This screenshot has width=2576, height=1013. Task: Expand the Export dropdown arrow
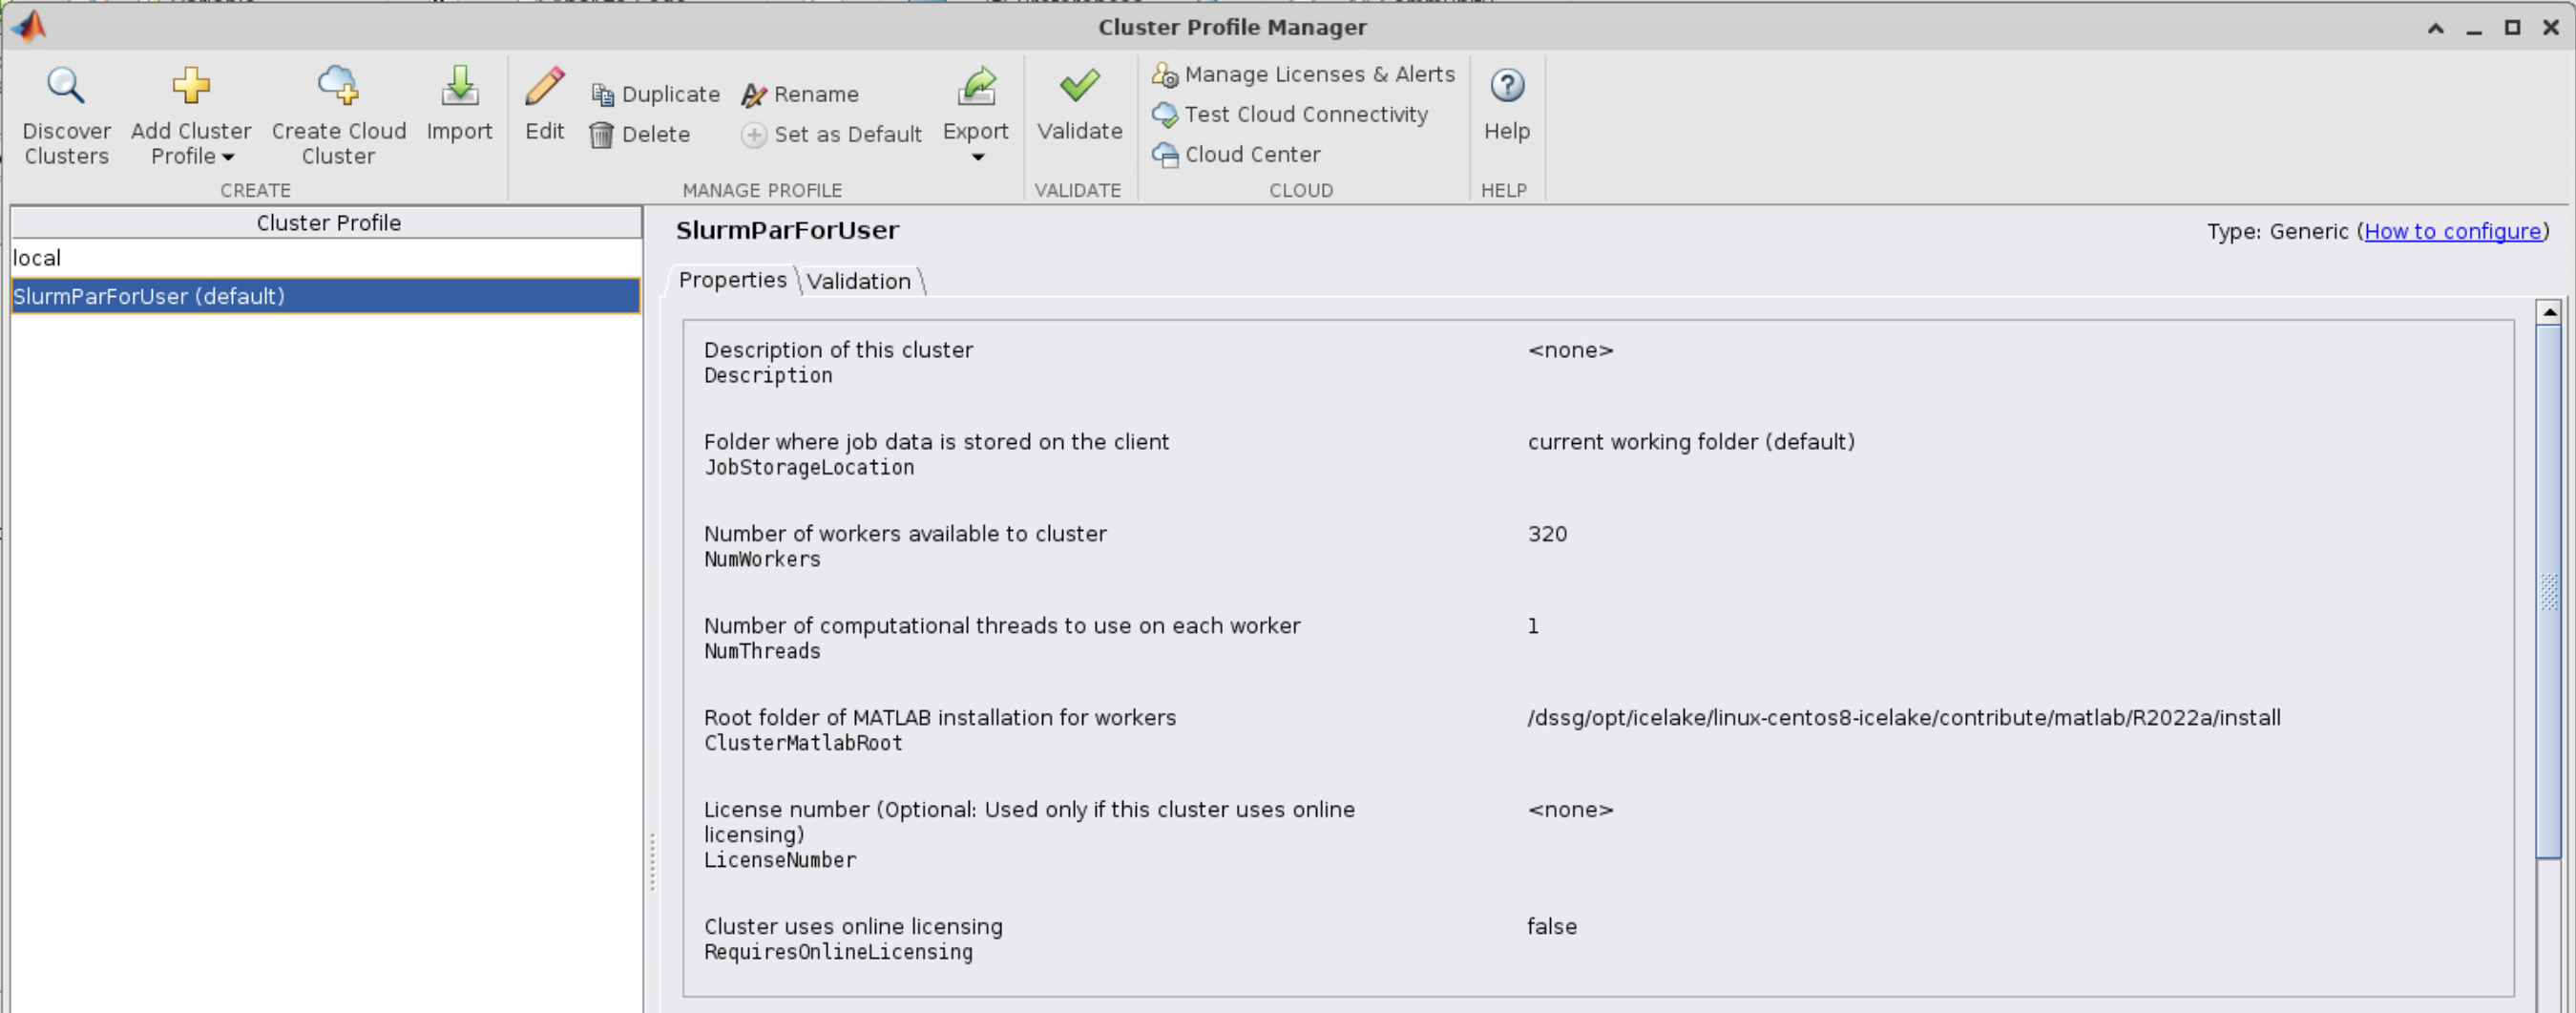(978, 157)
